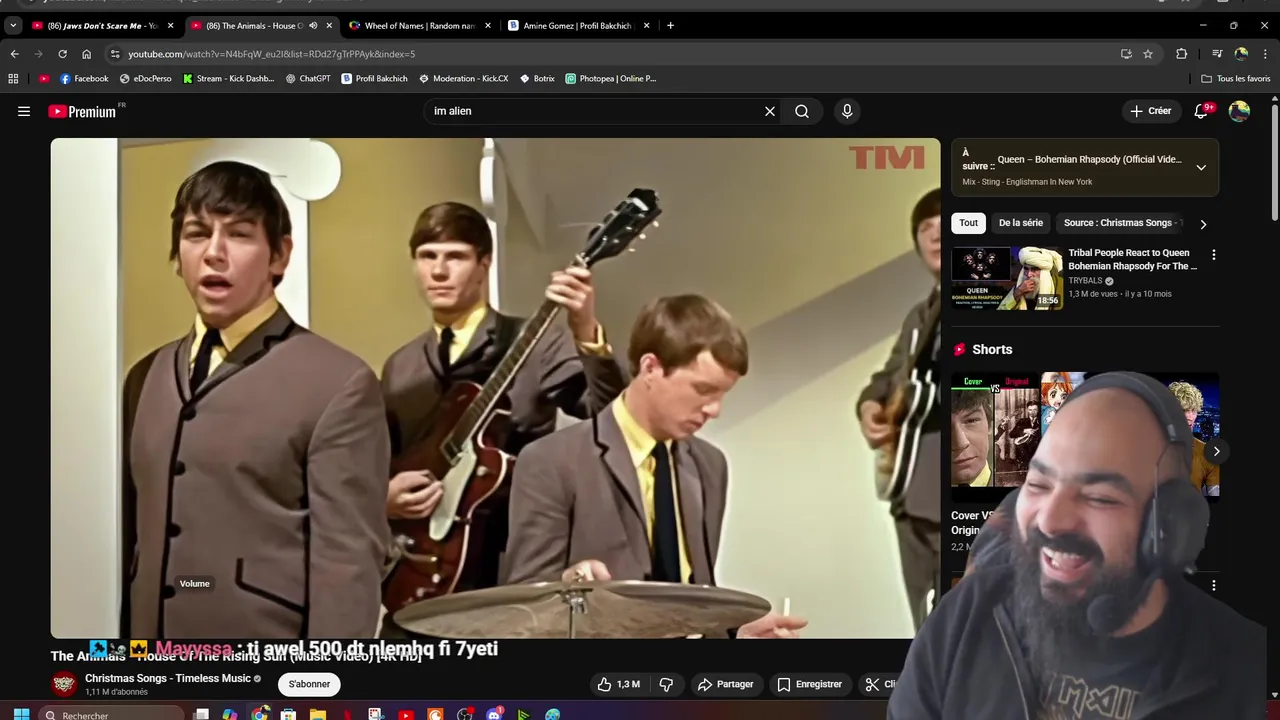Image resolution: width=1280 pixels, height=720 pixels.
Task: Open Microsoft Store from the taskbar
Action: [x=288, y=714]
